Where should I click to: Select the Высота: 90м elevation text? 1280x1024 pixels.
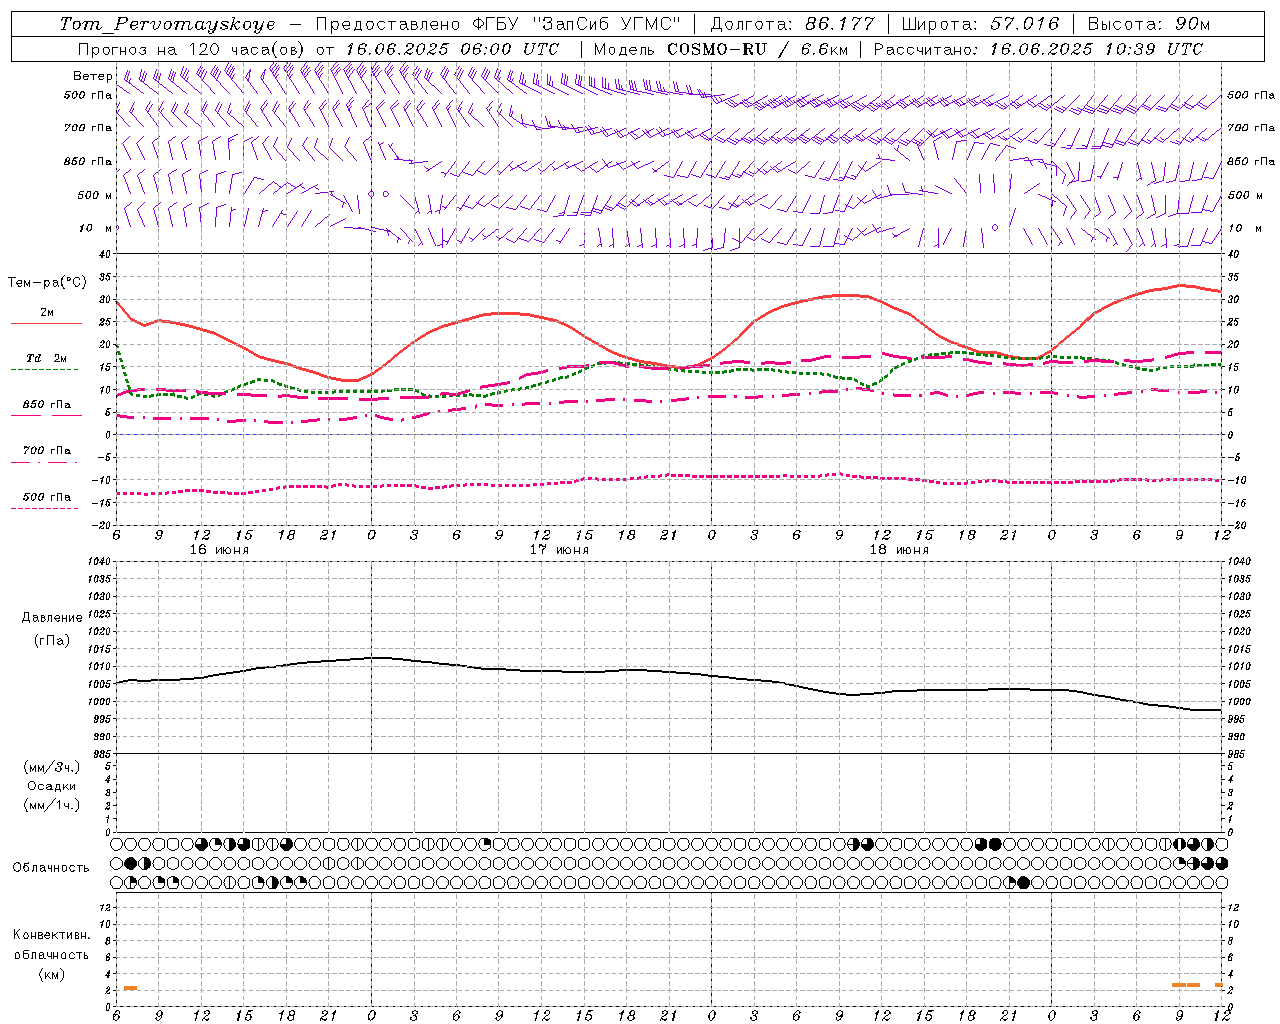(1148, 24)
